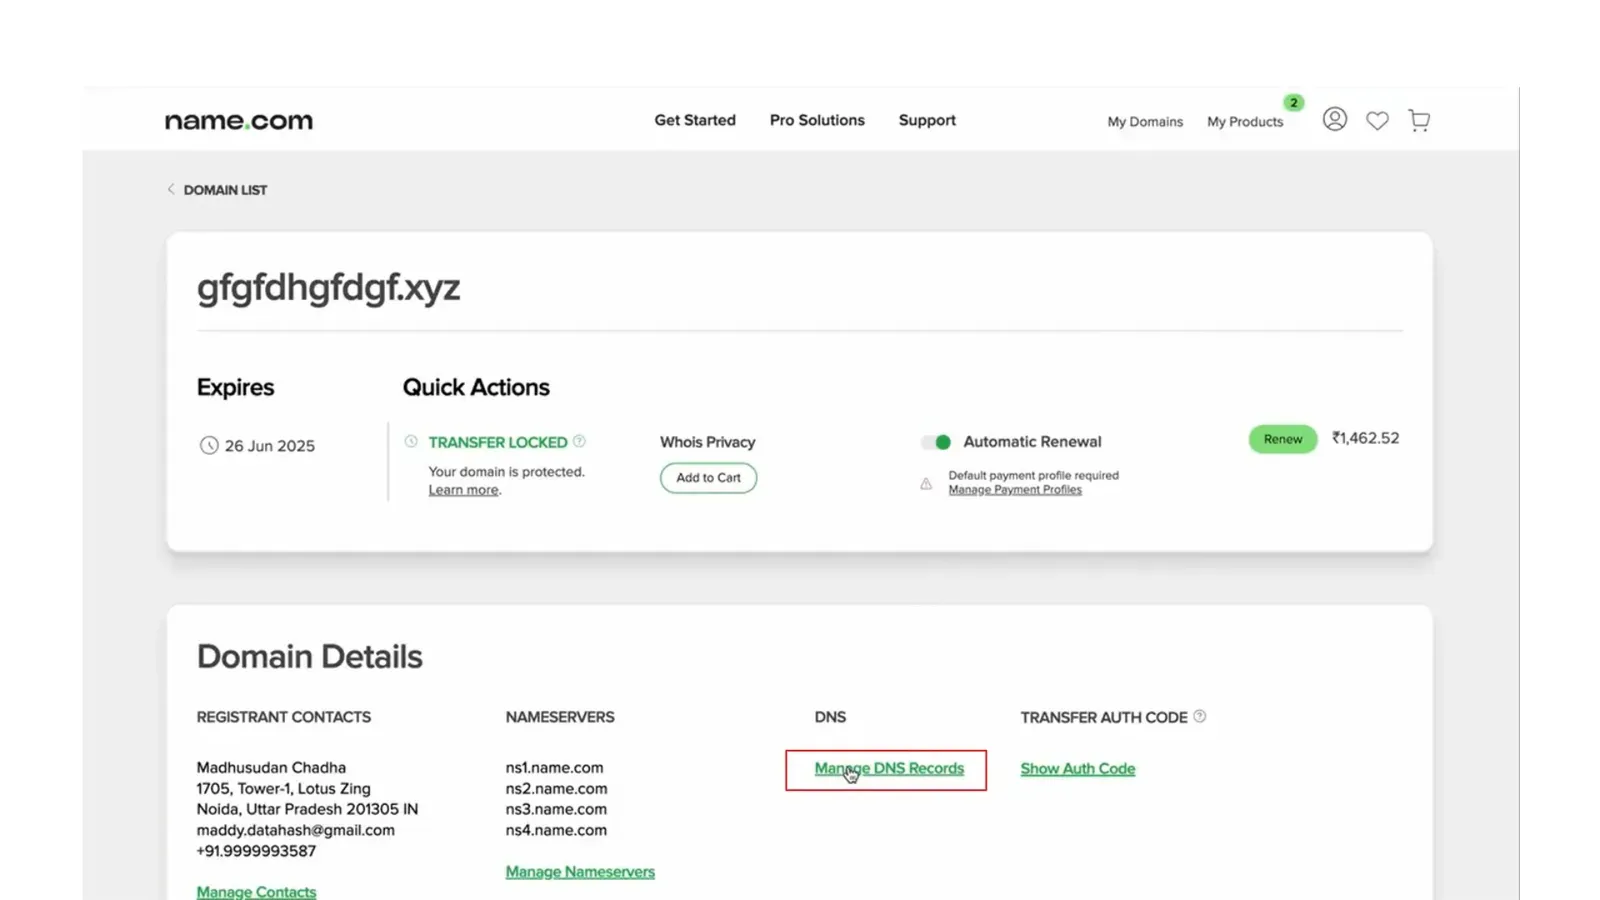This screenshot has width=1600, height=900.
Task: Toggle Automatic Renewal switch
Action: click(x=936, y=442)
